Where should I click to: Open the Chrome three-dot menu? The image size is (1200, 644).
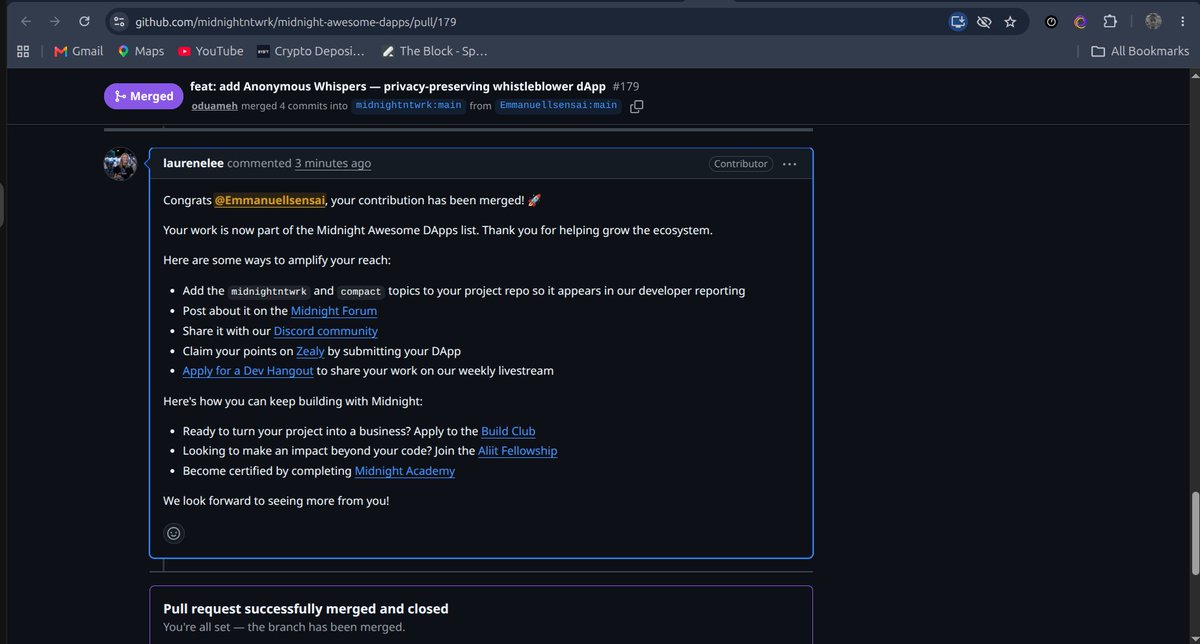[x=1182, y=21]
